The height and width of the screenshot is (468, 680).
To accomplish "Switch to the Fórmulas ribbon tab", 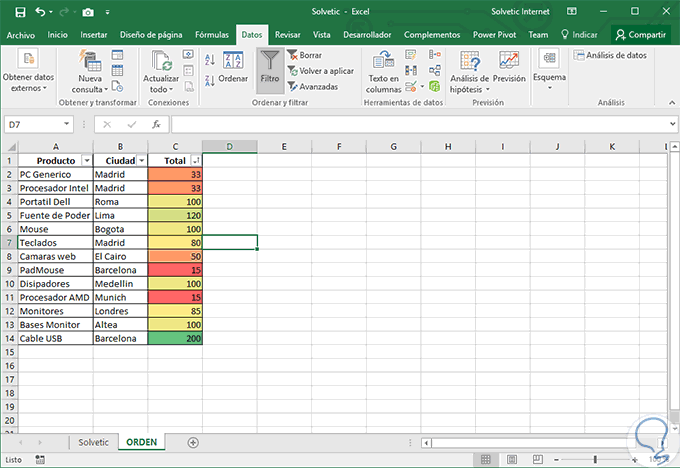I will (x=212, y=35).
